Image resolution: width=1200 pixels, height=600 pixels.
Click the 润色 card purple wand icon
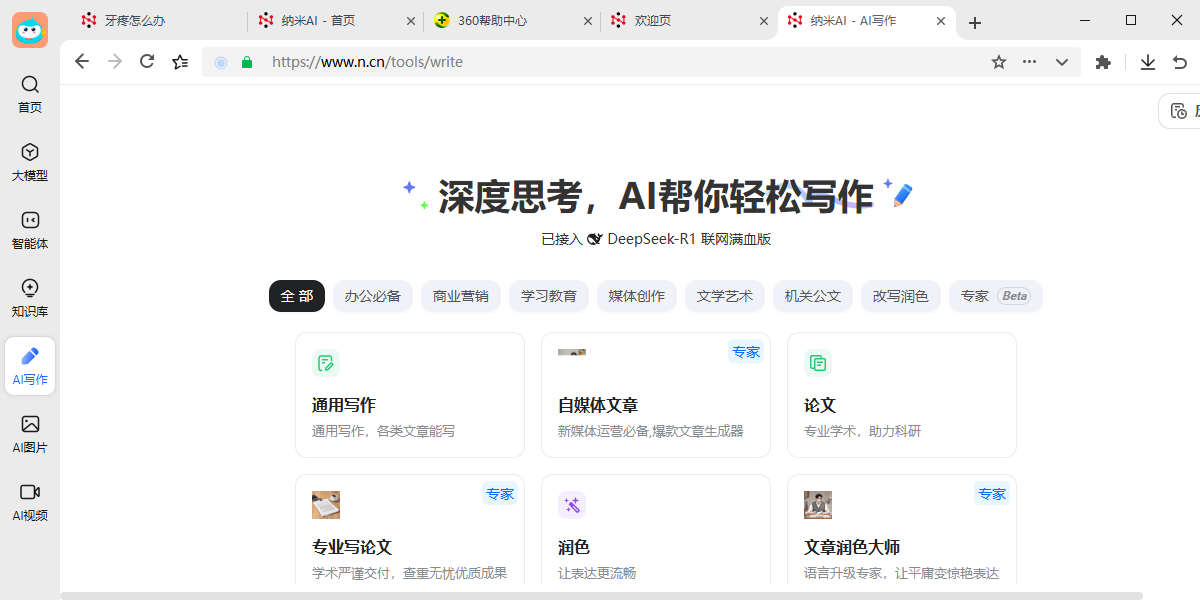tap(572, 505)
